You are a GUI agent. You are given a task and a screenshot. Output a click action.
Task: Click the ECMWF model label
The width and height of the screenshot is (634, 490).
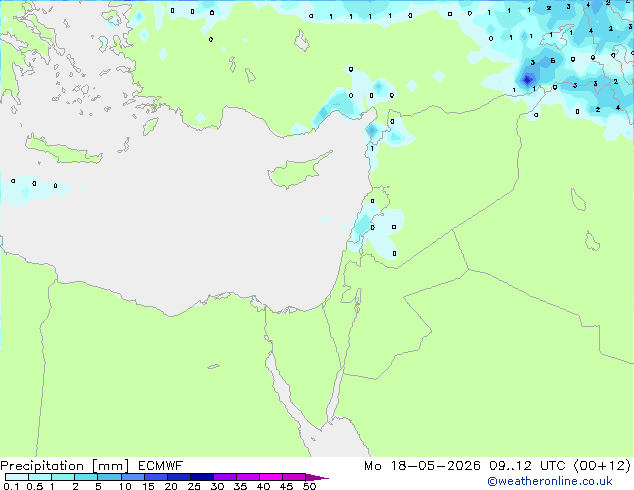click(x=161, y=466)
